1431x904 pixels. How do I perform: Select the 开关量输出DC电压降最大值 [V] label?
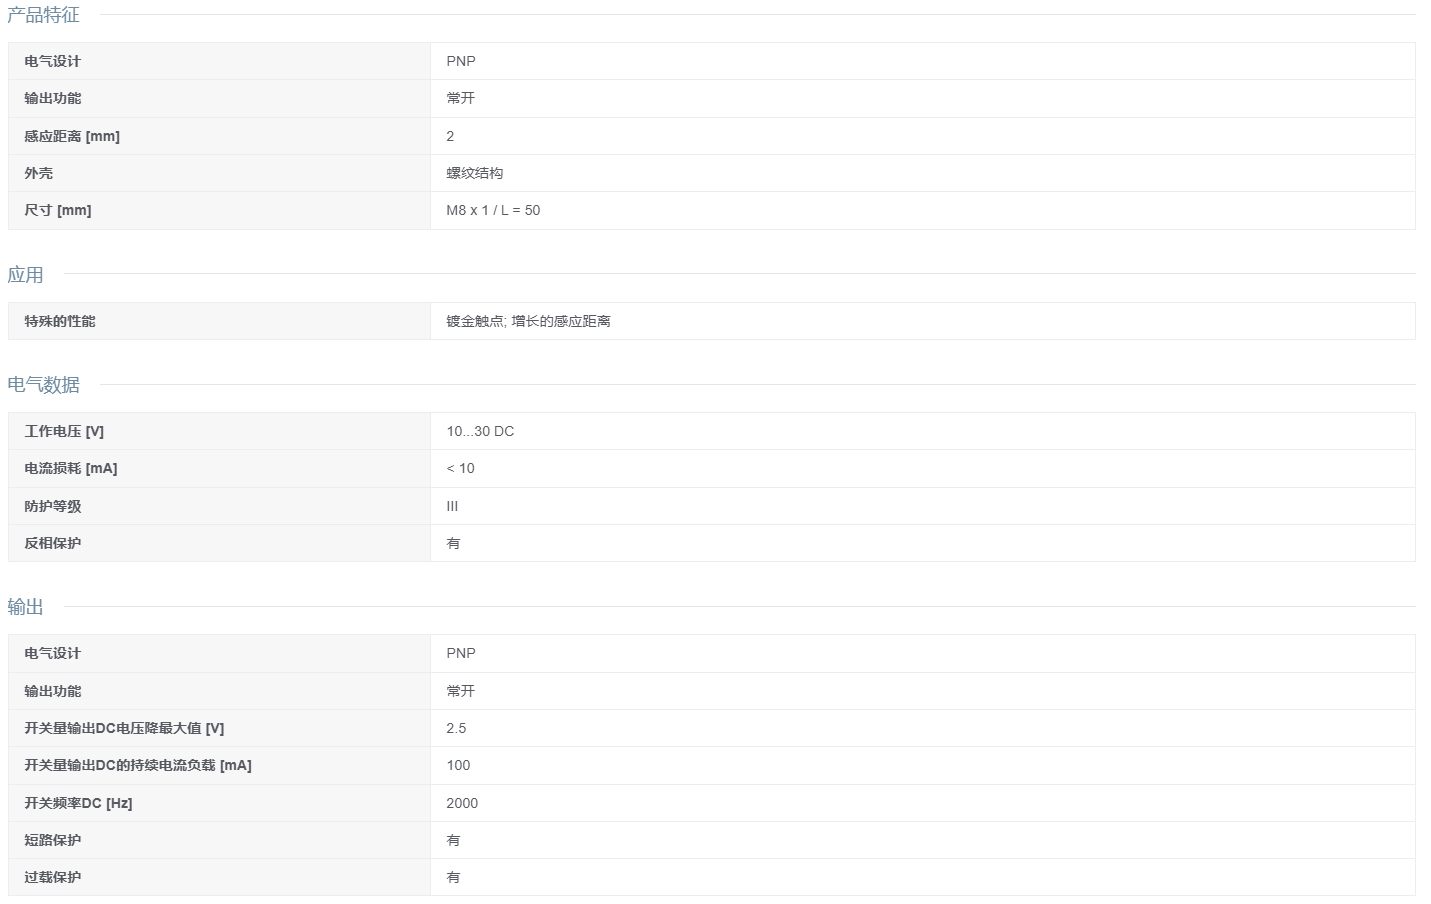[x=124, y=728]
